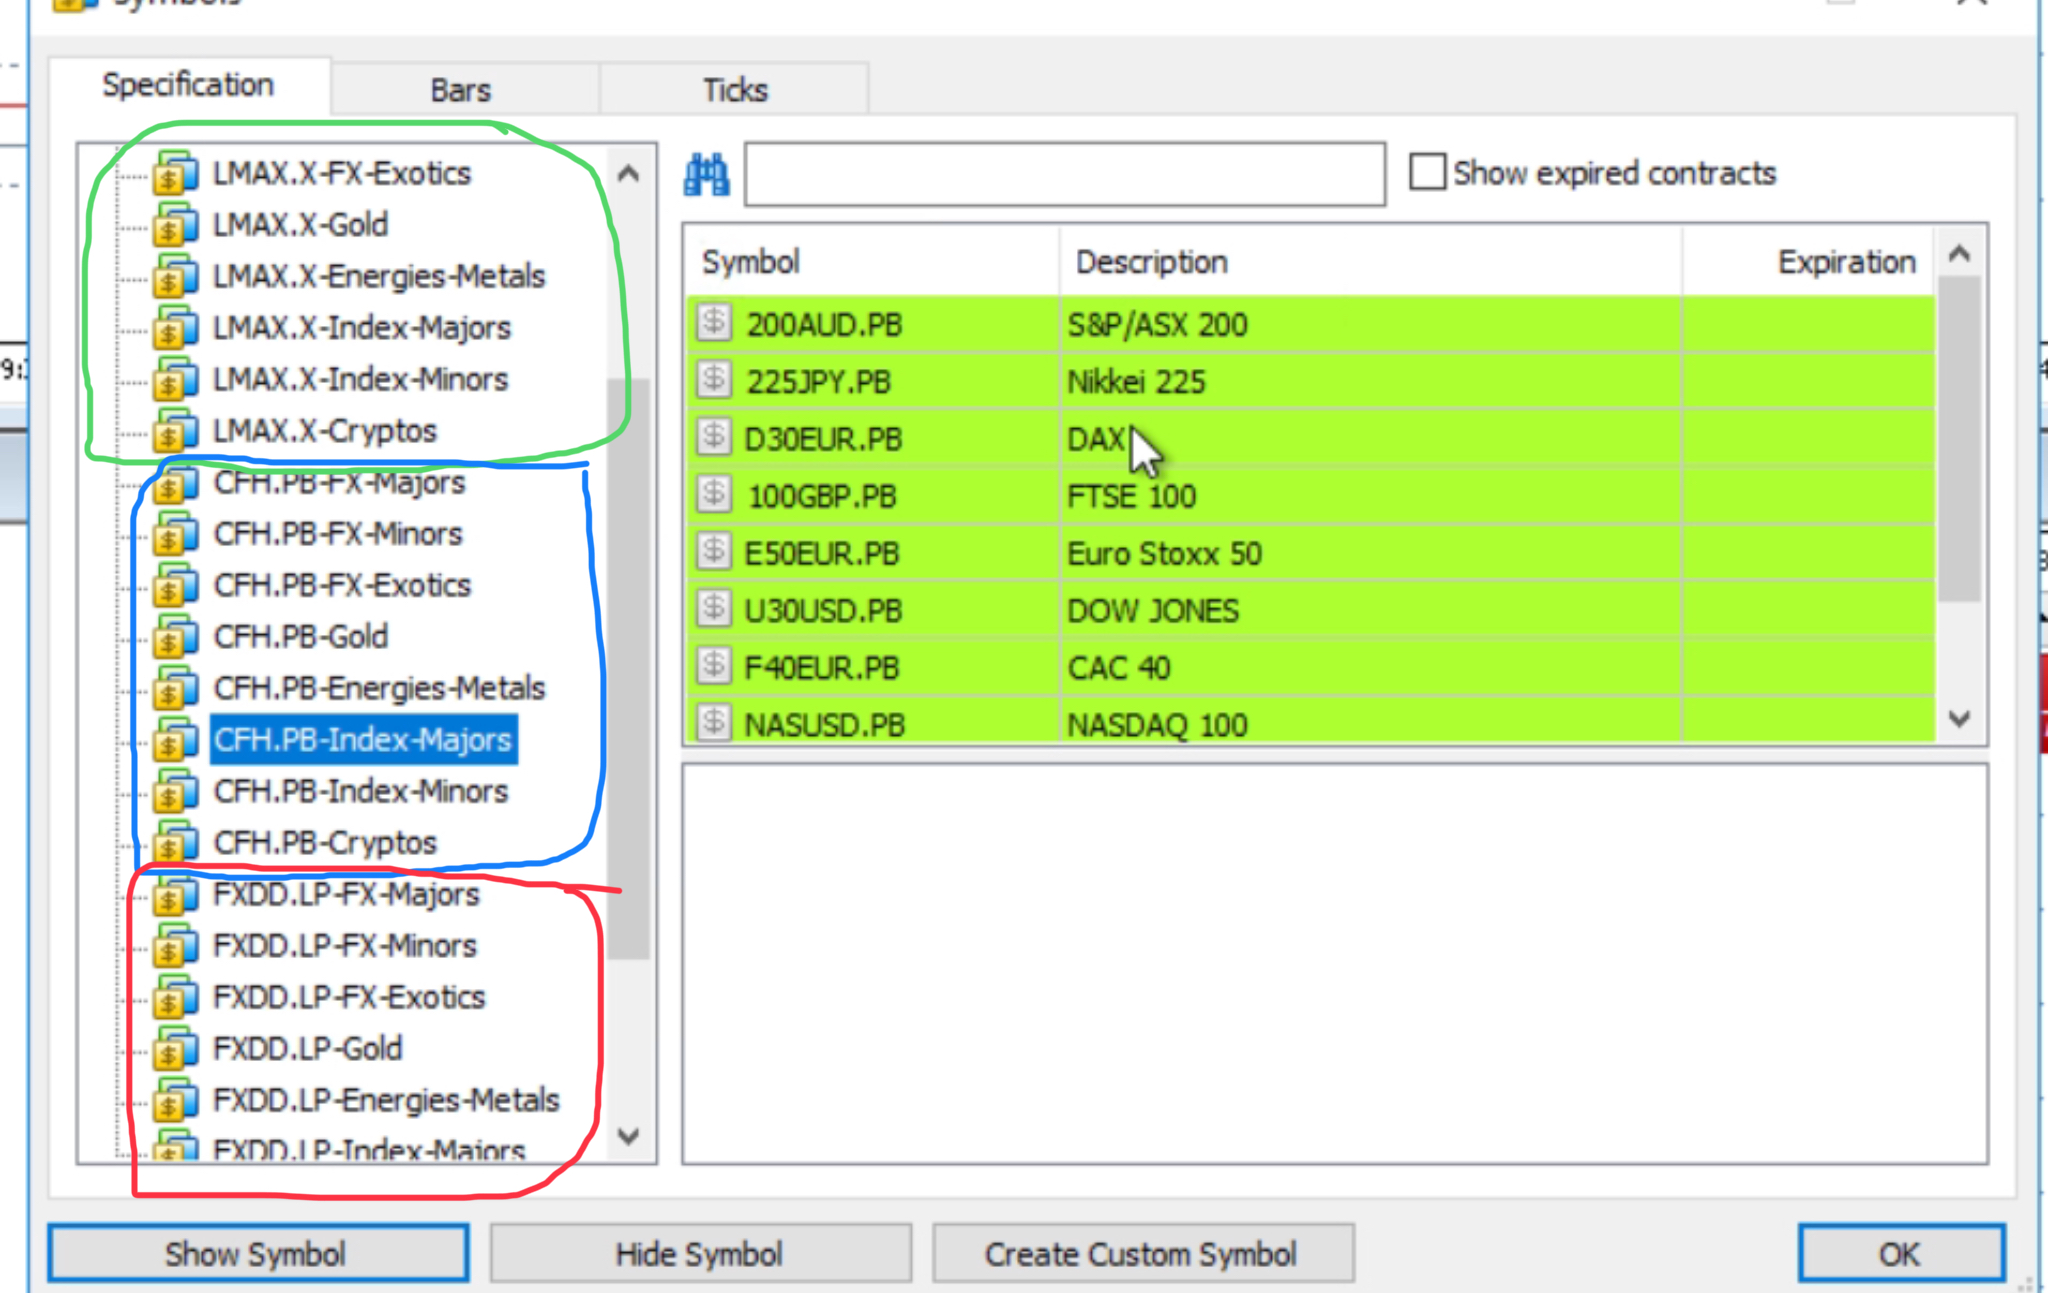Click the CFH.PB-FX-Minors folder icon
The height and width of the screenshot is (1293, 2048).
[175, 534]
